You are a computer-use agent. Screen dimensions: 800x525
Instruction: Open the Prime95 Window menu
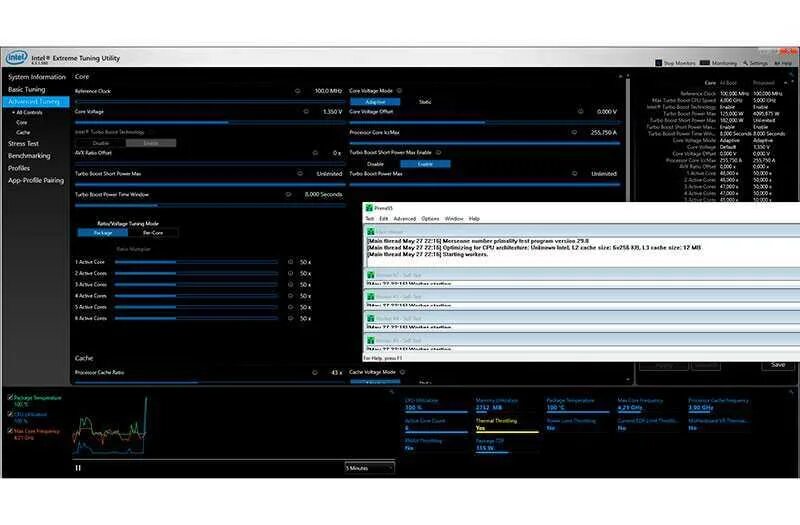[454, 219]
